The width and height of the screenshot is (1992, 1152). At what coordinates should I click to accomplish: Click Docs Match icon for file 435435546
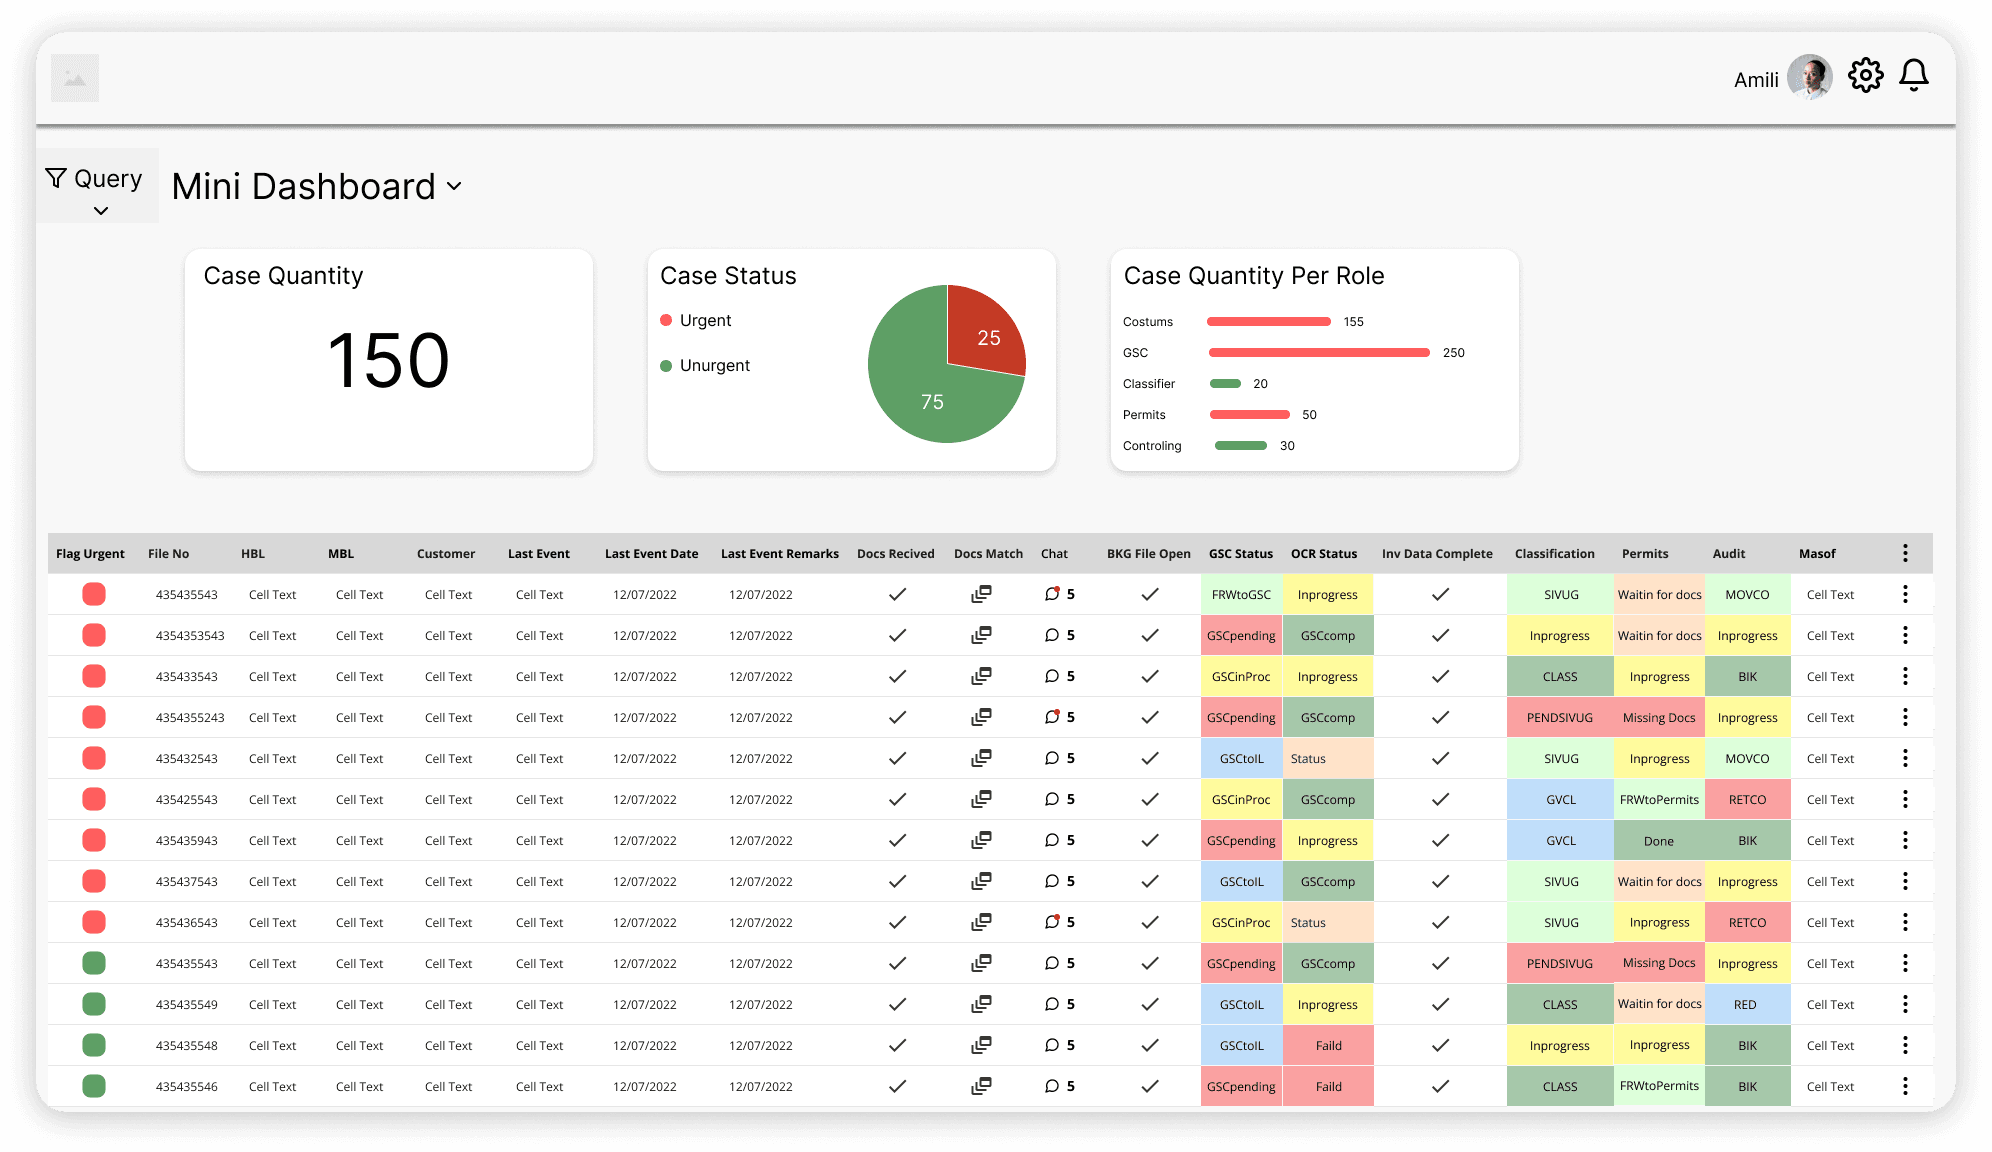coord(981,1086)
